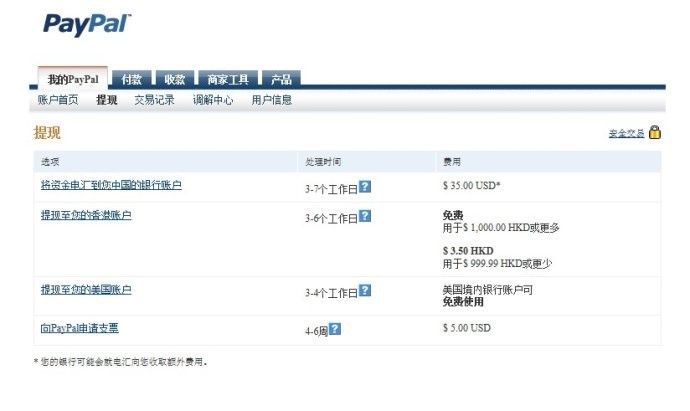Viewport: 690px width, 411px height.
Task: Click the 费用 column header
Action: [451, 162]
